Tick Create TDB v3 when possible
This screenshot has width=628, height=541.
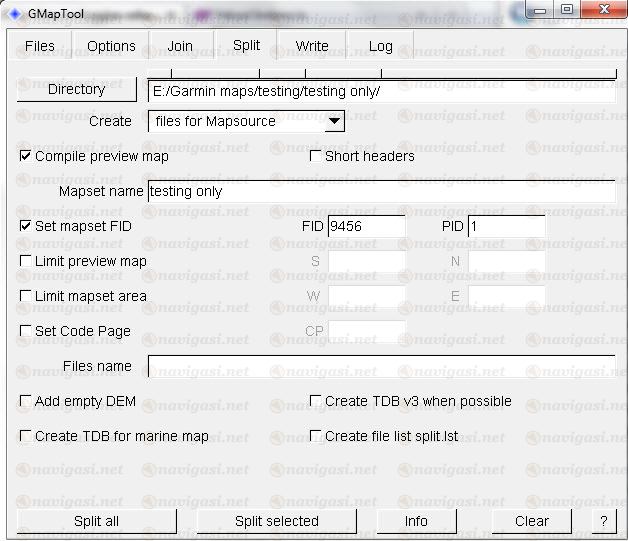(x=316, y=401)
